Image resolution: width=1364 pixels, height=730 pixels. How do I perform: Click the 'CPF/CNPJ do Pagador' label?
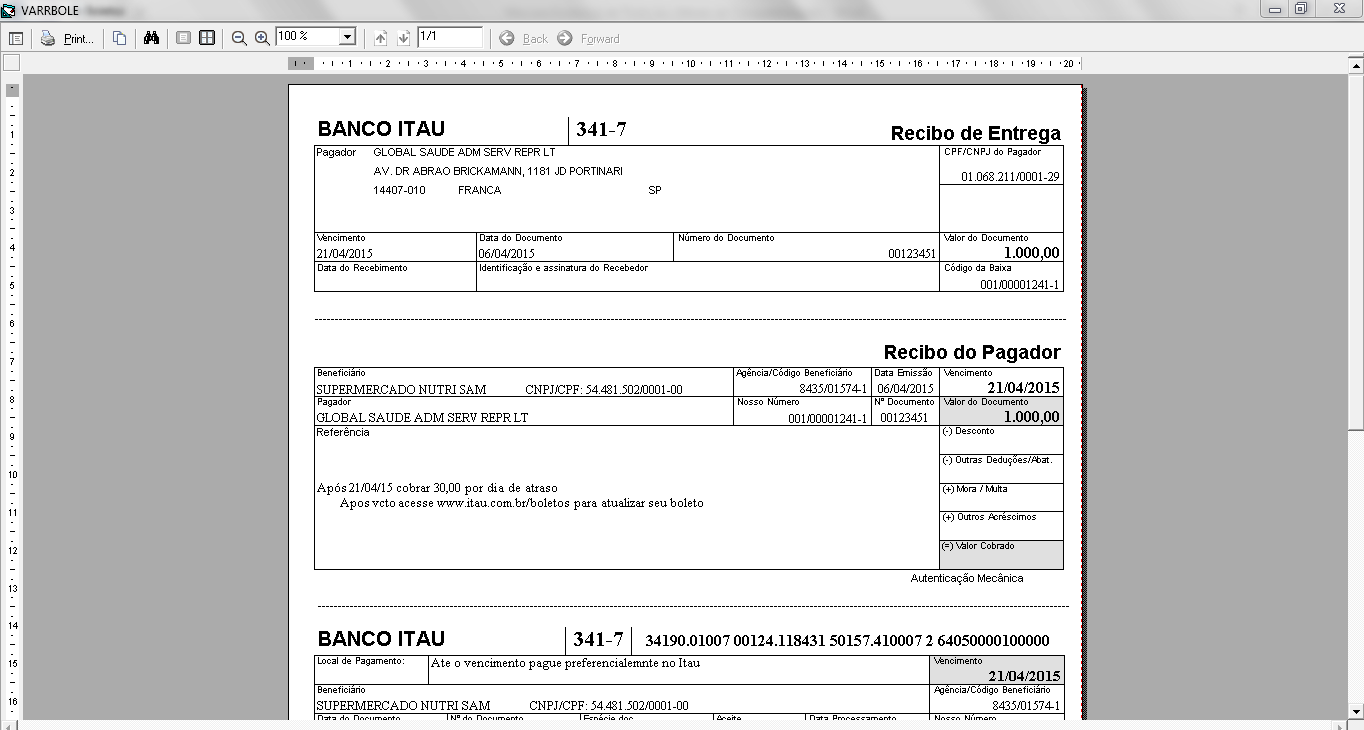point(992,152)
